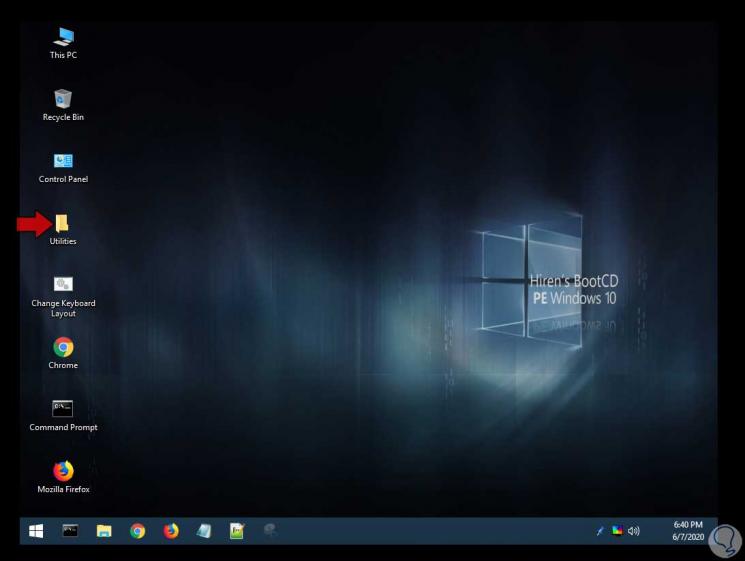This screenshot has width=745, height=561.
Task: Click the 'Chrome' label text on desktop
Action: click(63, 365)
